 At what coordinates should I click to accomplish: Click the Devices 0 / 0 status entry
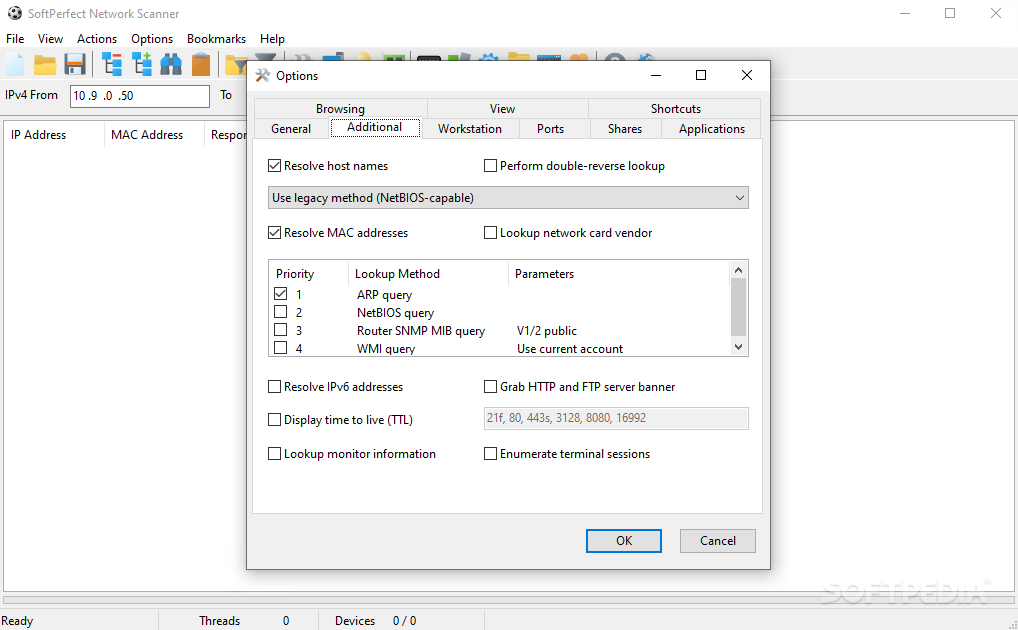click(x=375, y=621)
